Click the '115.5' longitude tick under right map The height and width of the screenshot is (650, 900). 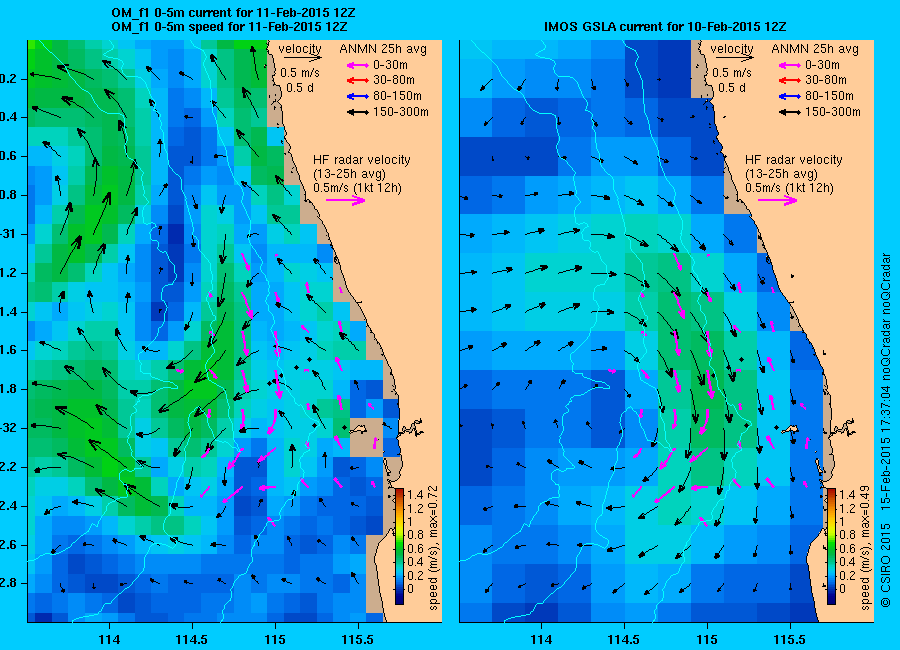pyautogui.click(x=790, y=639)
